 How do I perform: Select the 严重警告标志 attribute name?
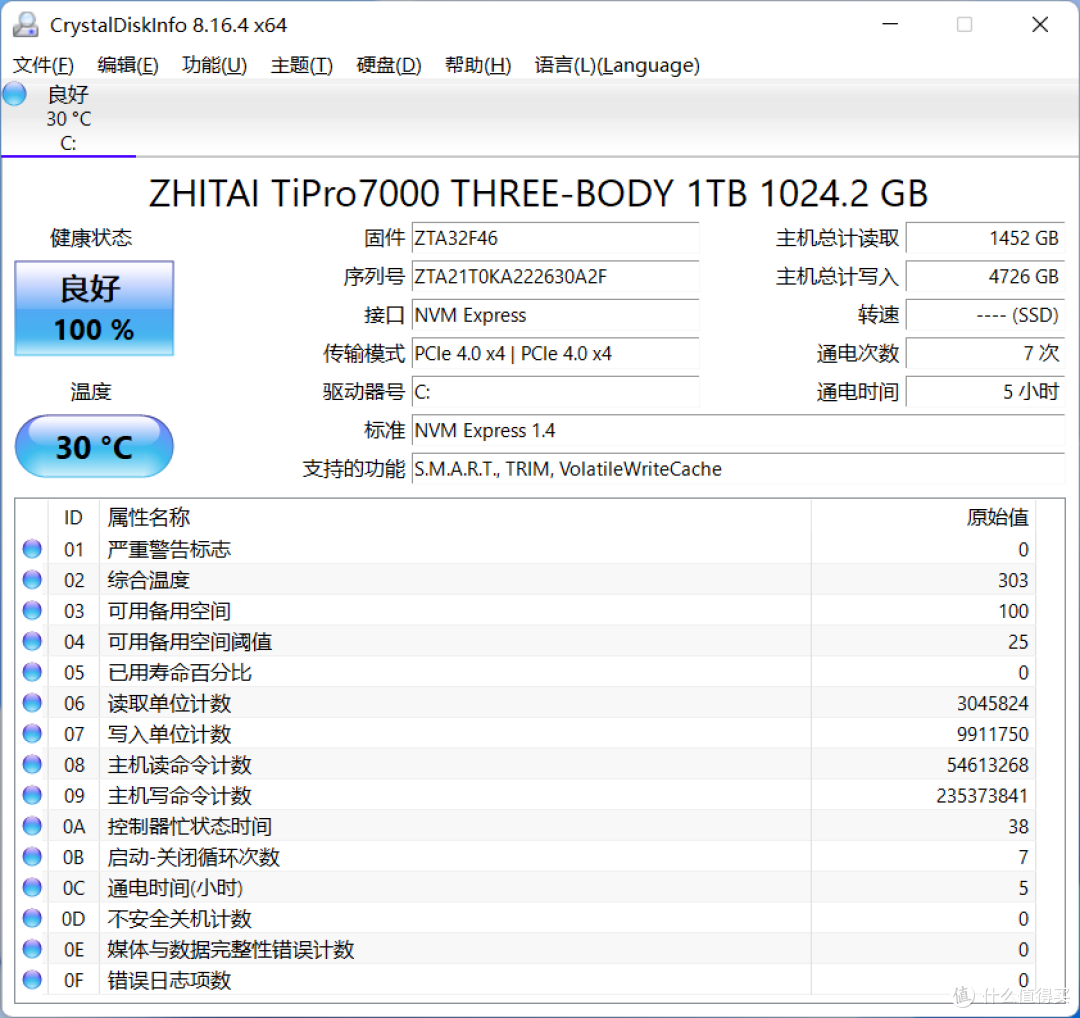[x=169, y=550]
